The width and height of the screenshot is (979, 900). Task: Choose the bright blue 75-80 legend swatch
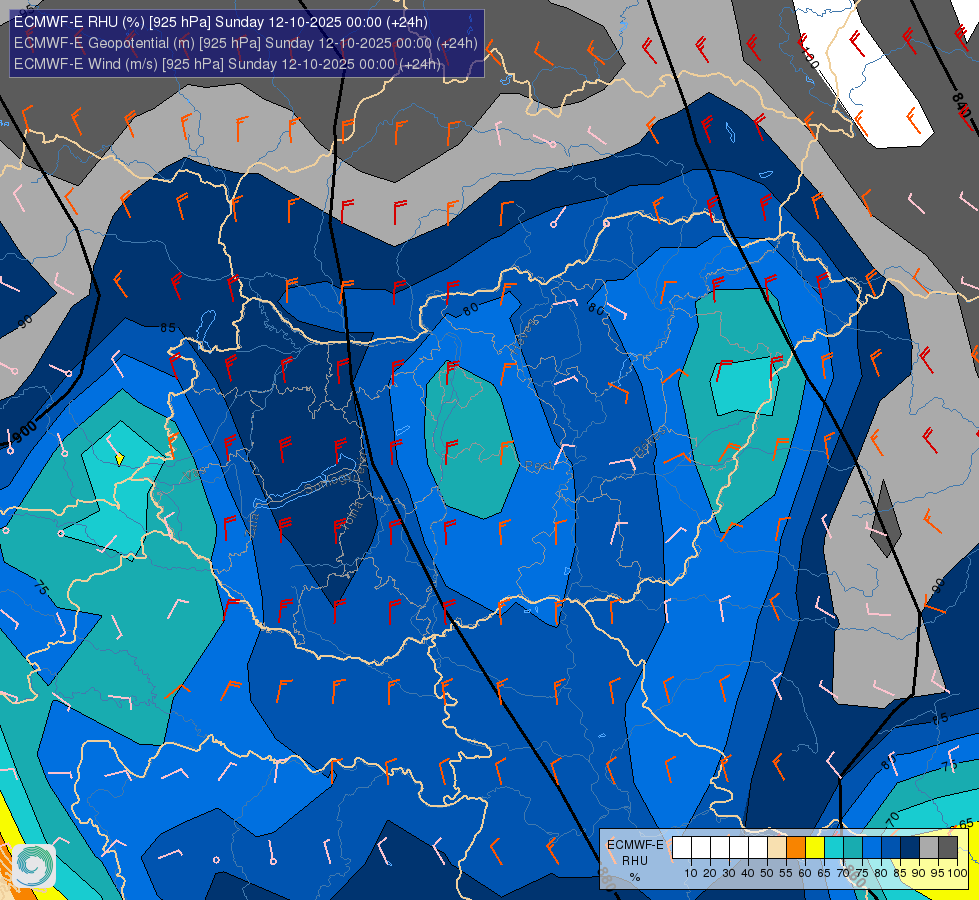pyautogui.click(x=872, y=848)
